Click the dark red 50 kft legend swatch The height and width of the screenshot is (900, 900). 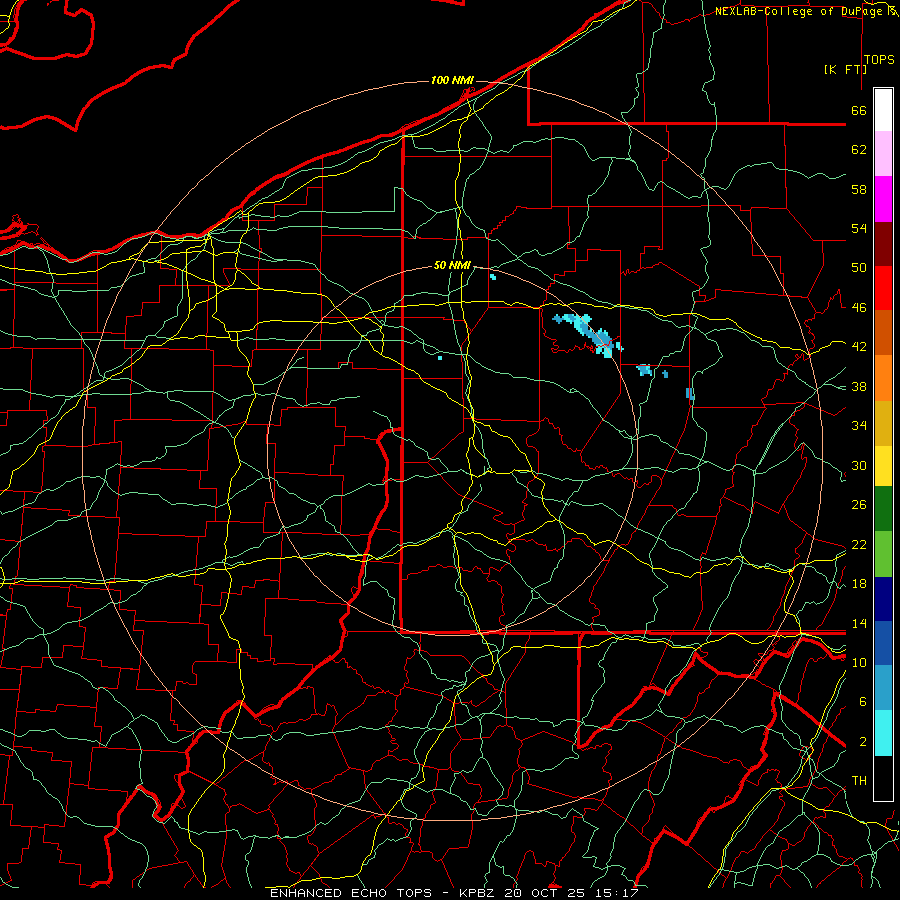pos(883,244)
